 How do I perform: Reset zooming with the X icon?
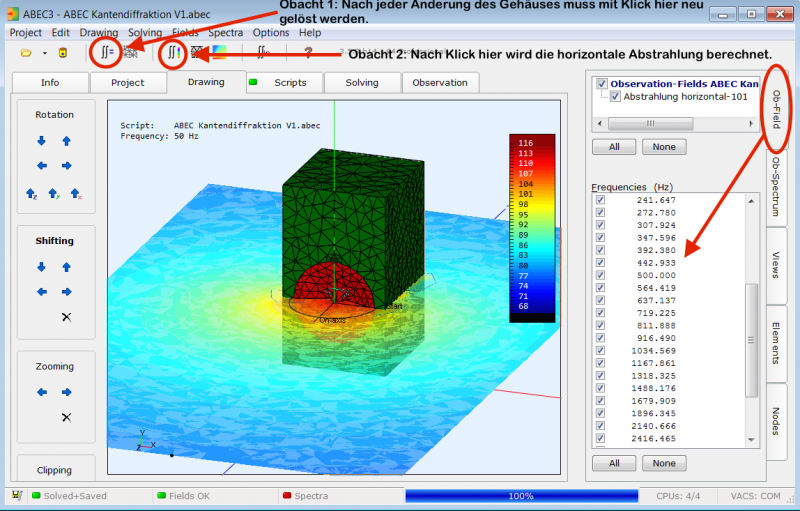pyautogui.click(x=66, y=418)
